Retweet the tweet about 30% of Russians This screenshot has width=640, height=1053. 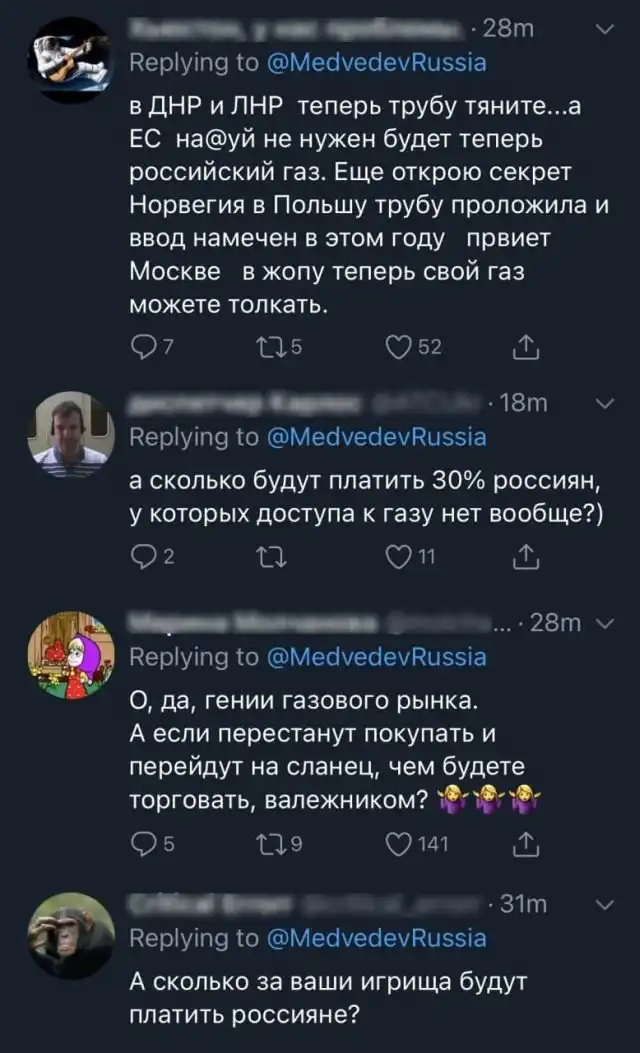coord(268,559)
